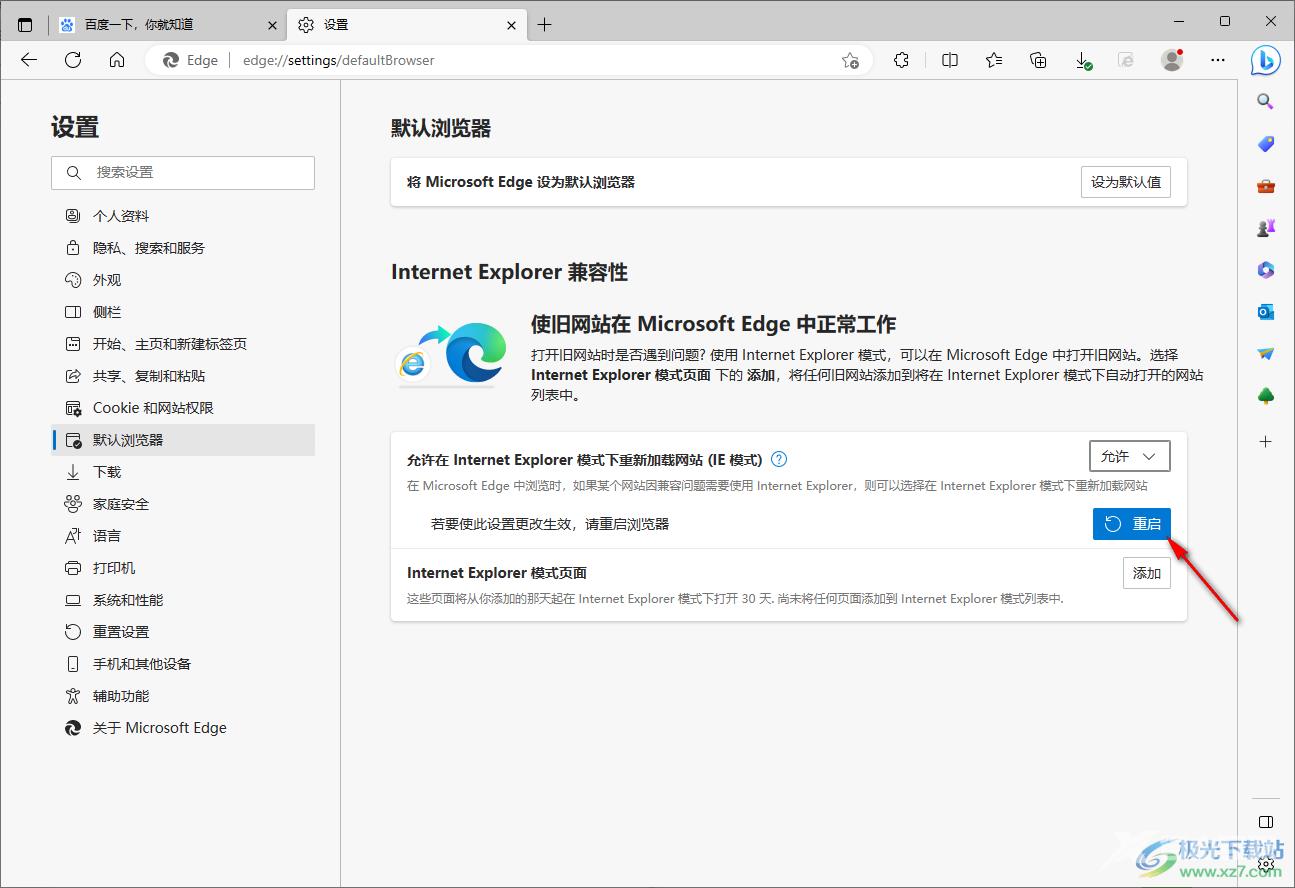Open Cookie 和网站权限 section
1295x888 pixels.
184,408
